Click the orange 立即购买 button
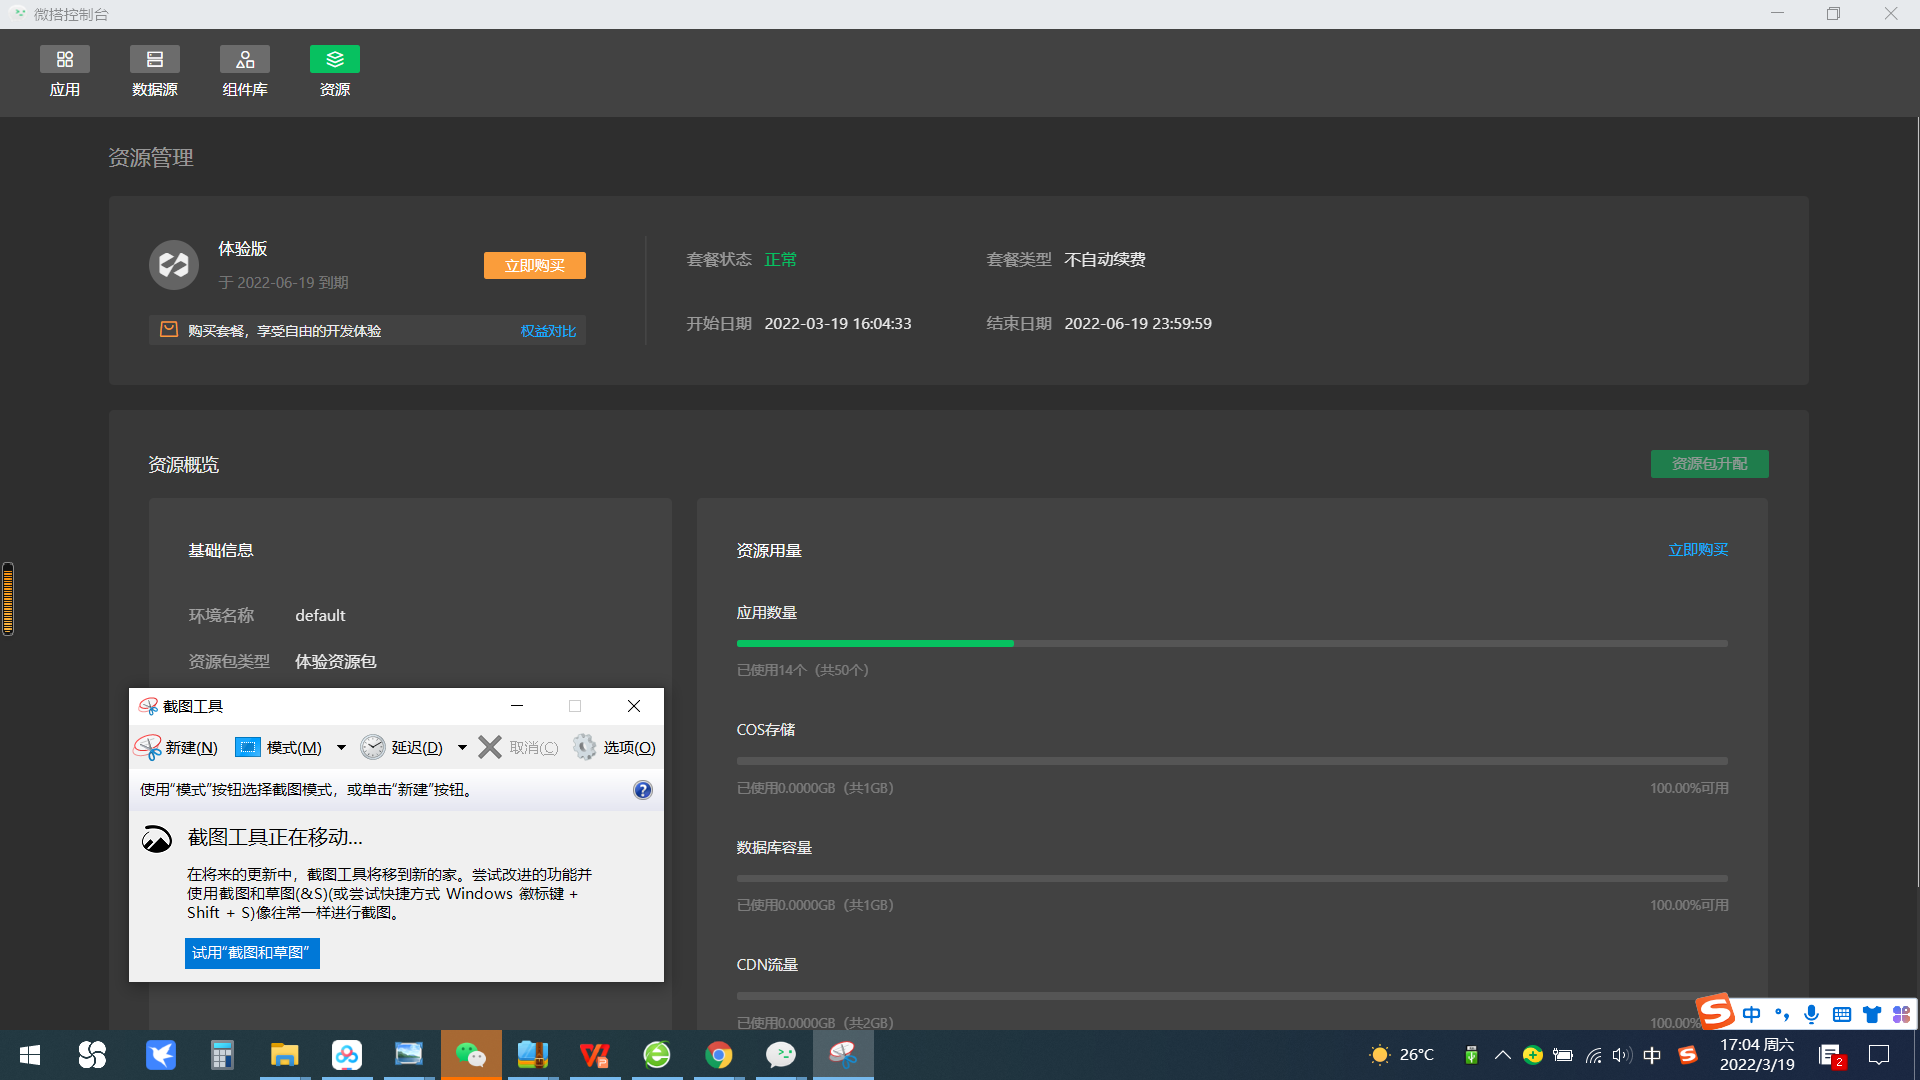Screen dimensions: 1920x1080 [535, 265]
